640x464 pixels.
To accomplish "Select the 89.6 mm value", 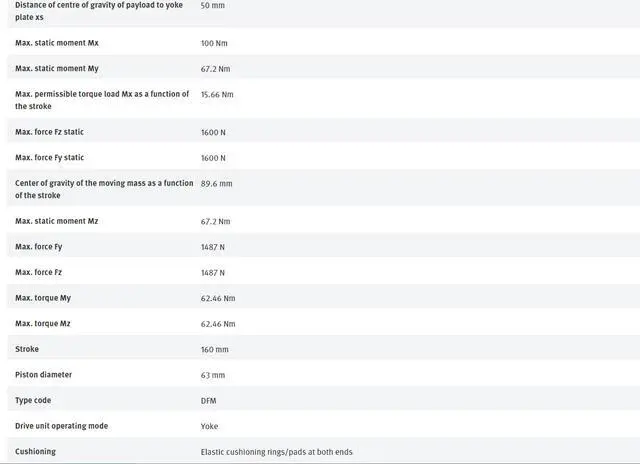I will [x=216, y=183].
